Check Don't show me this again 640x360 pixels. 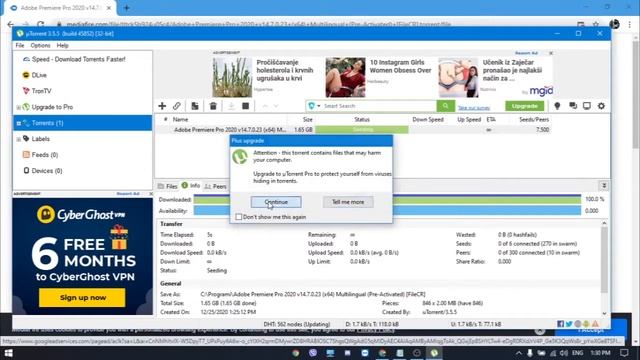tap(239, 217)
